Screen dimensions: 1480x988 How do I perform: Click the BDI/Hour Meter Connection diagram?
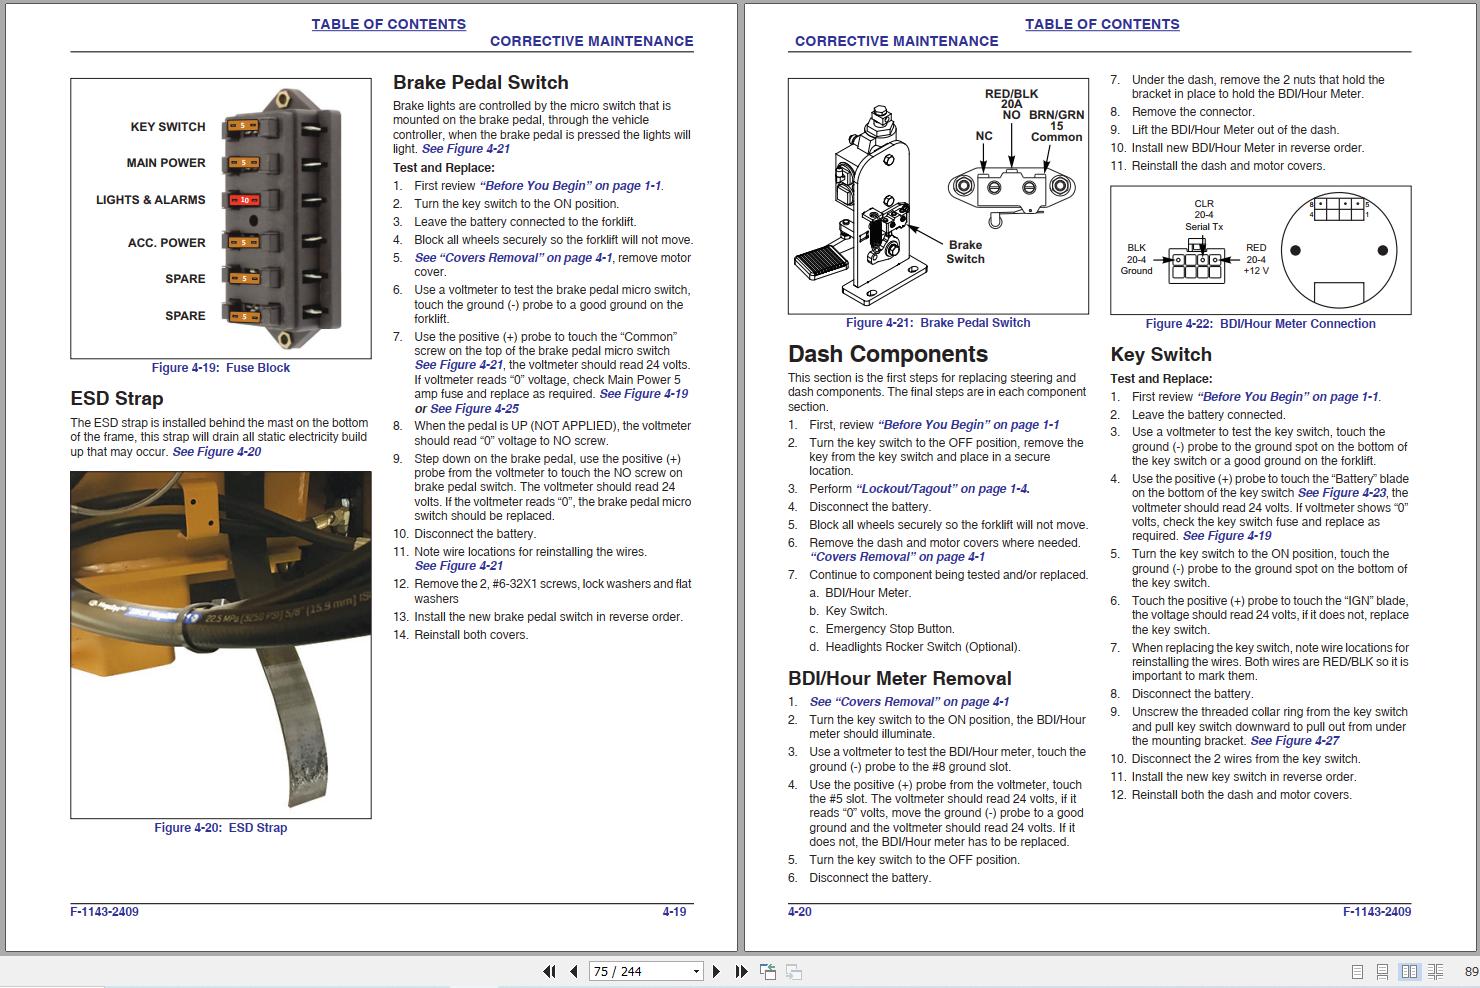pos(1260,250)
